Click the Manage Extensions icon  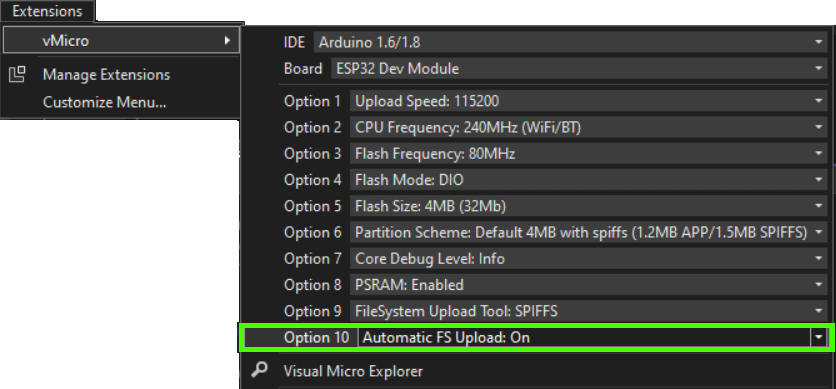point(18,75)
